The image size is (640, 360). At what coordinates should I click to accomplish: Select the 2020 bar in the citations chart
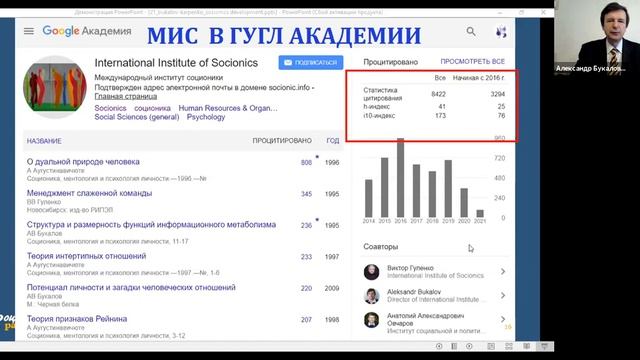click(464, 203)
